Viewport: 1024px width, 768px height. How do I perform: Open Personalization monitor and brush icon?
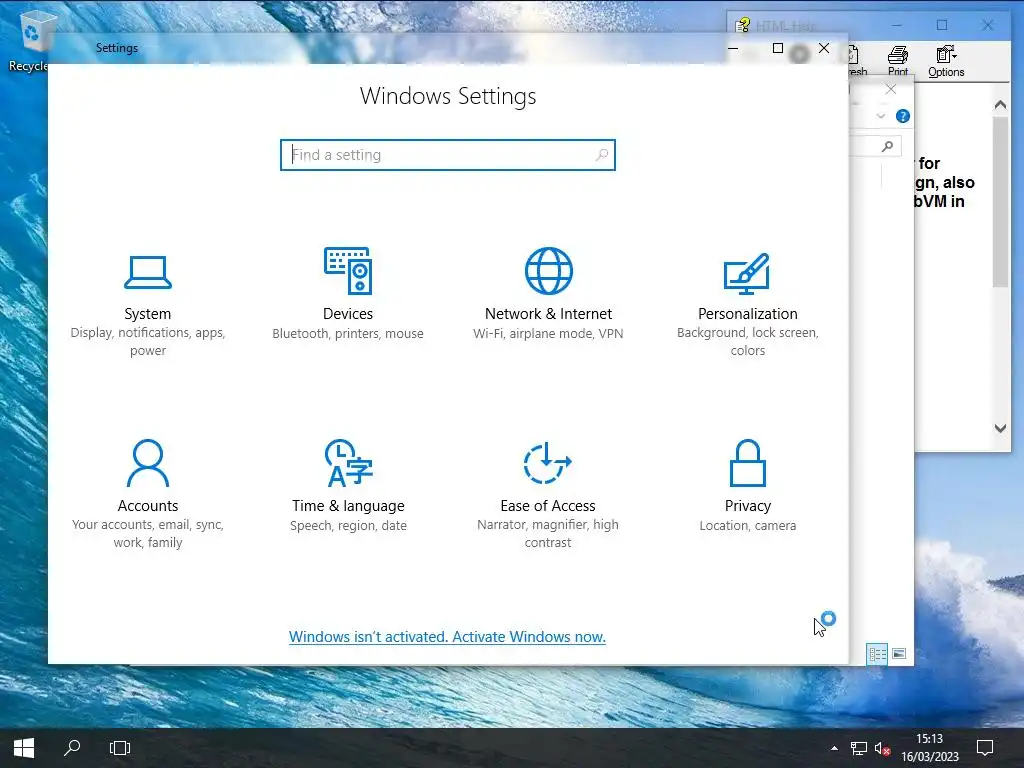(x=747, y=273)
